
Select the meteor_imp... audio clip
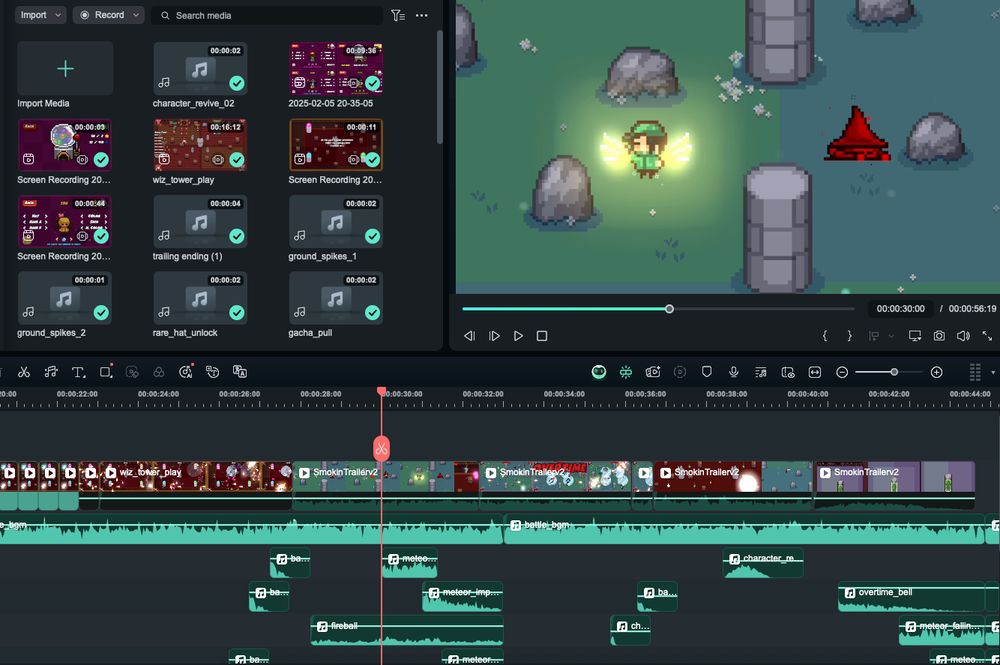tap(462, 597)
